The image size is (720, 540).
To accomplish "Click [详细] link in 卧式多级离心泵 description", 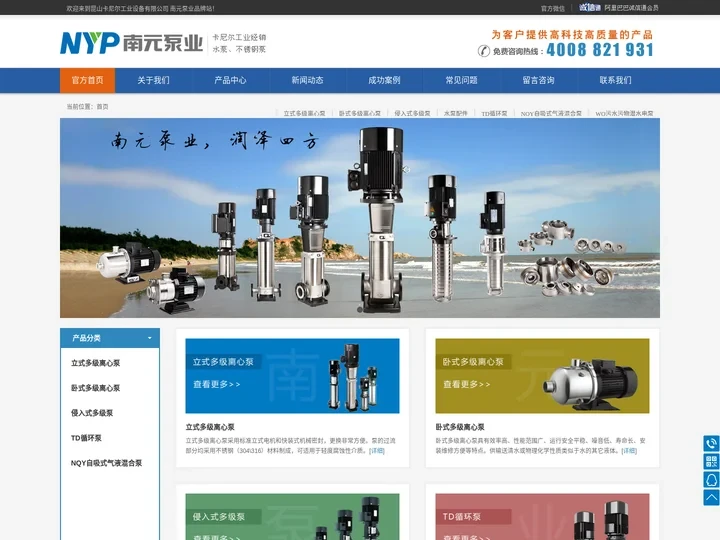I will 629,451.
